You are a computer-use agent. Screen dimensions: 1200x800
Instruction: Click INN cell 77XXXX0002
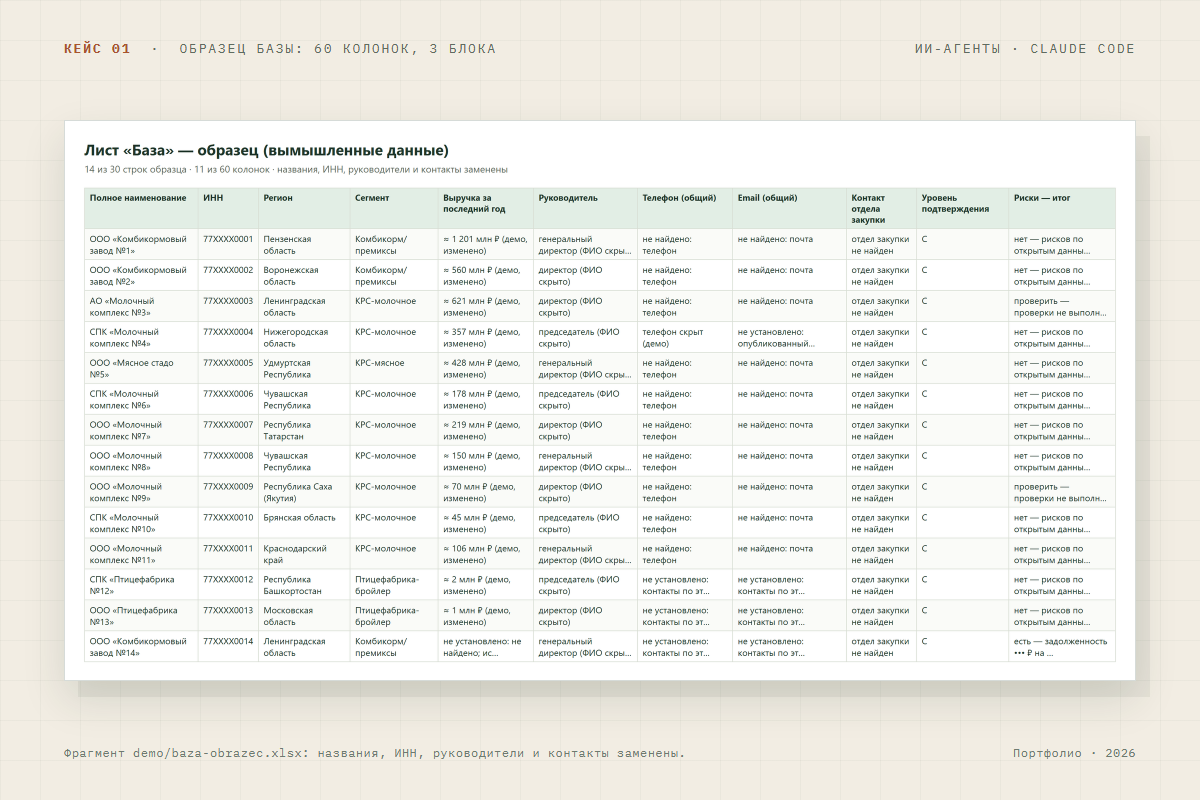tap(228, 276)
